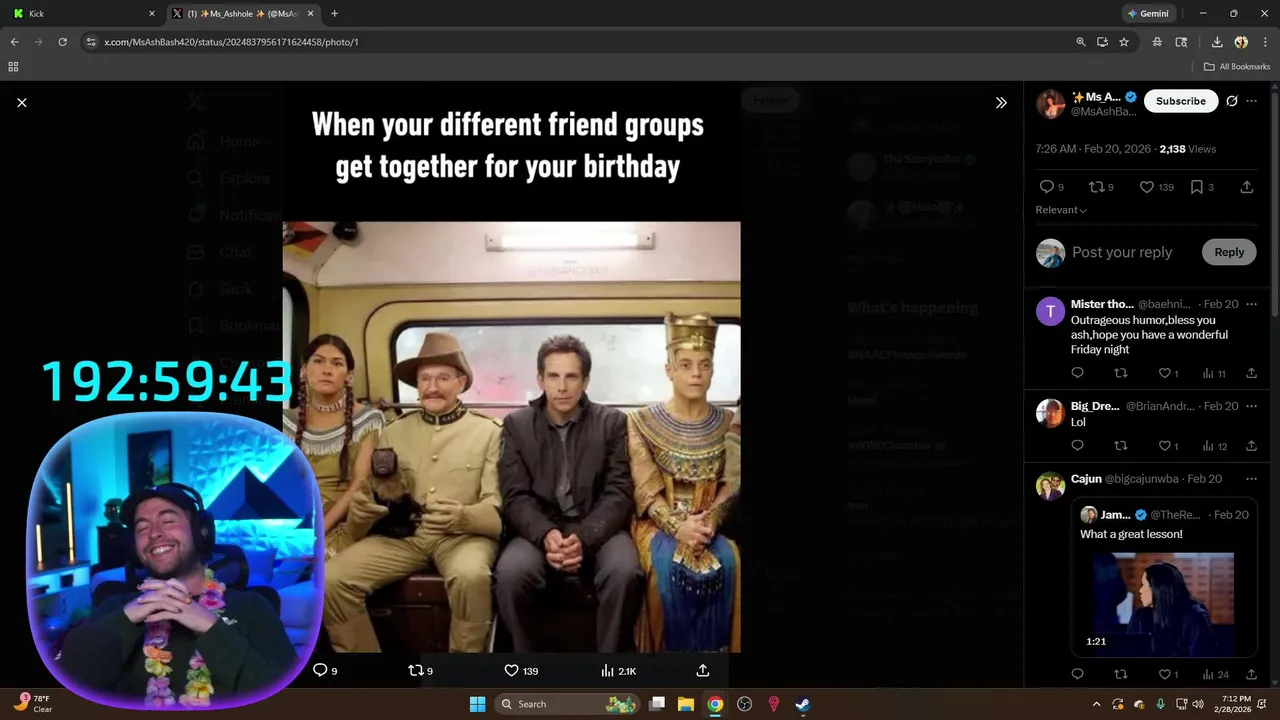This screenshot has width=1280, height=720.
Task: Open File Explorer from the taskbar
Action: pos(686,704)
